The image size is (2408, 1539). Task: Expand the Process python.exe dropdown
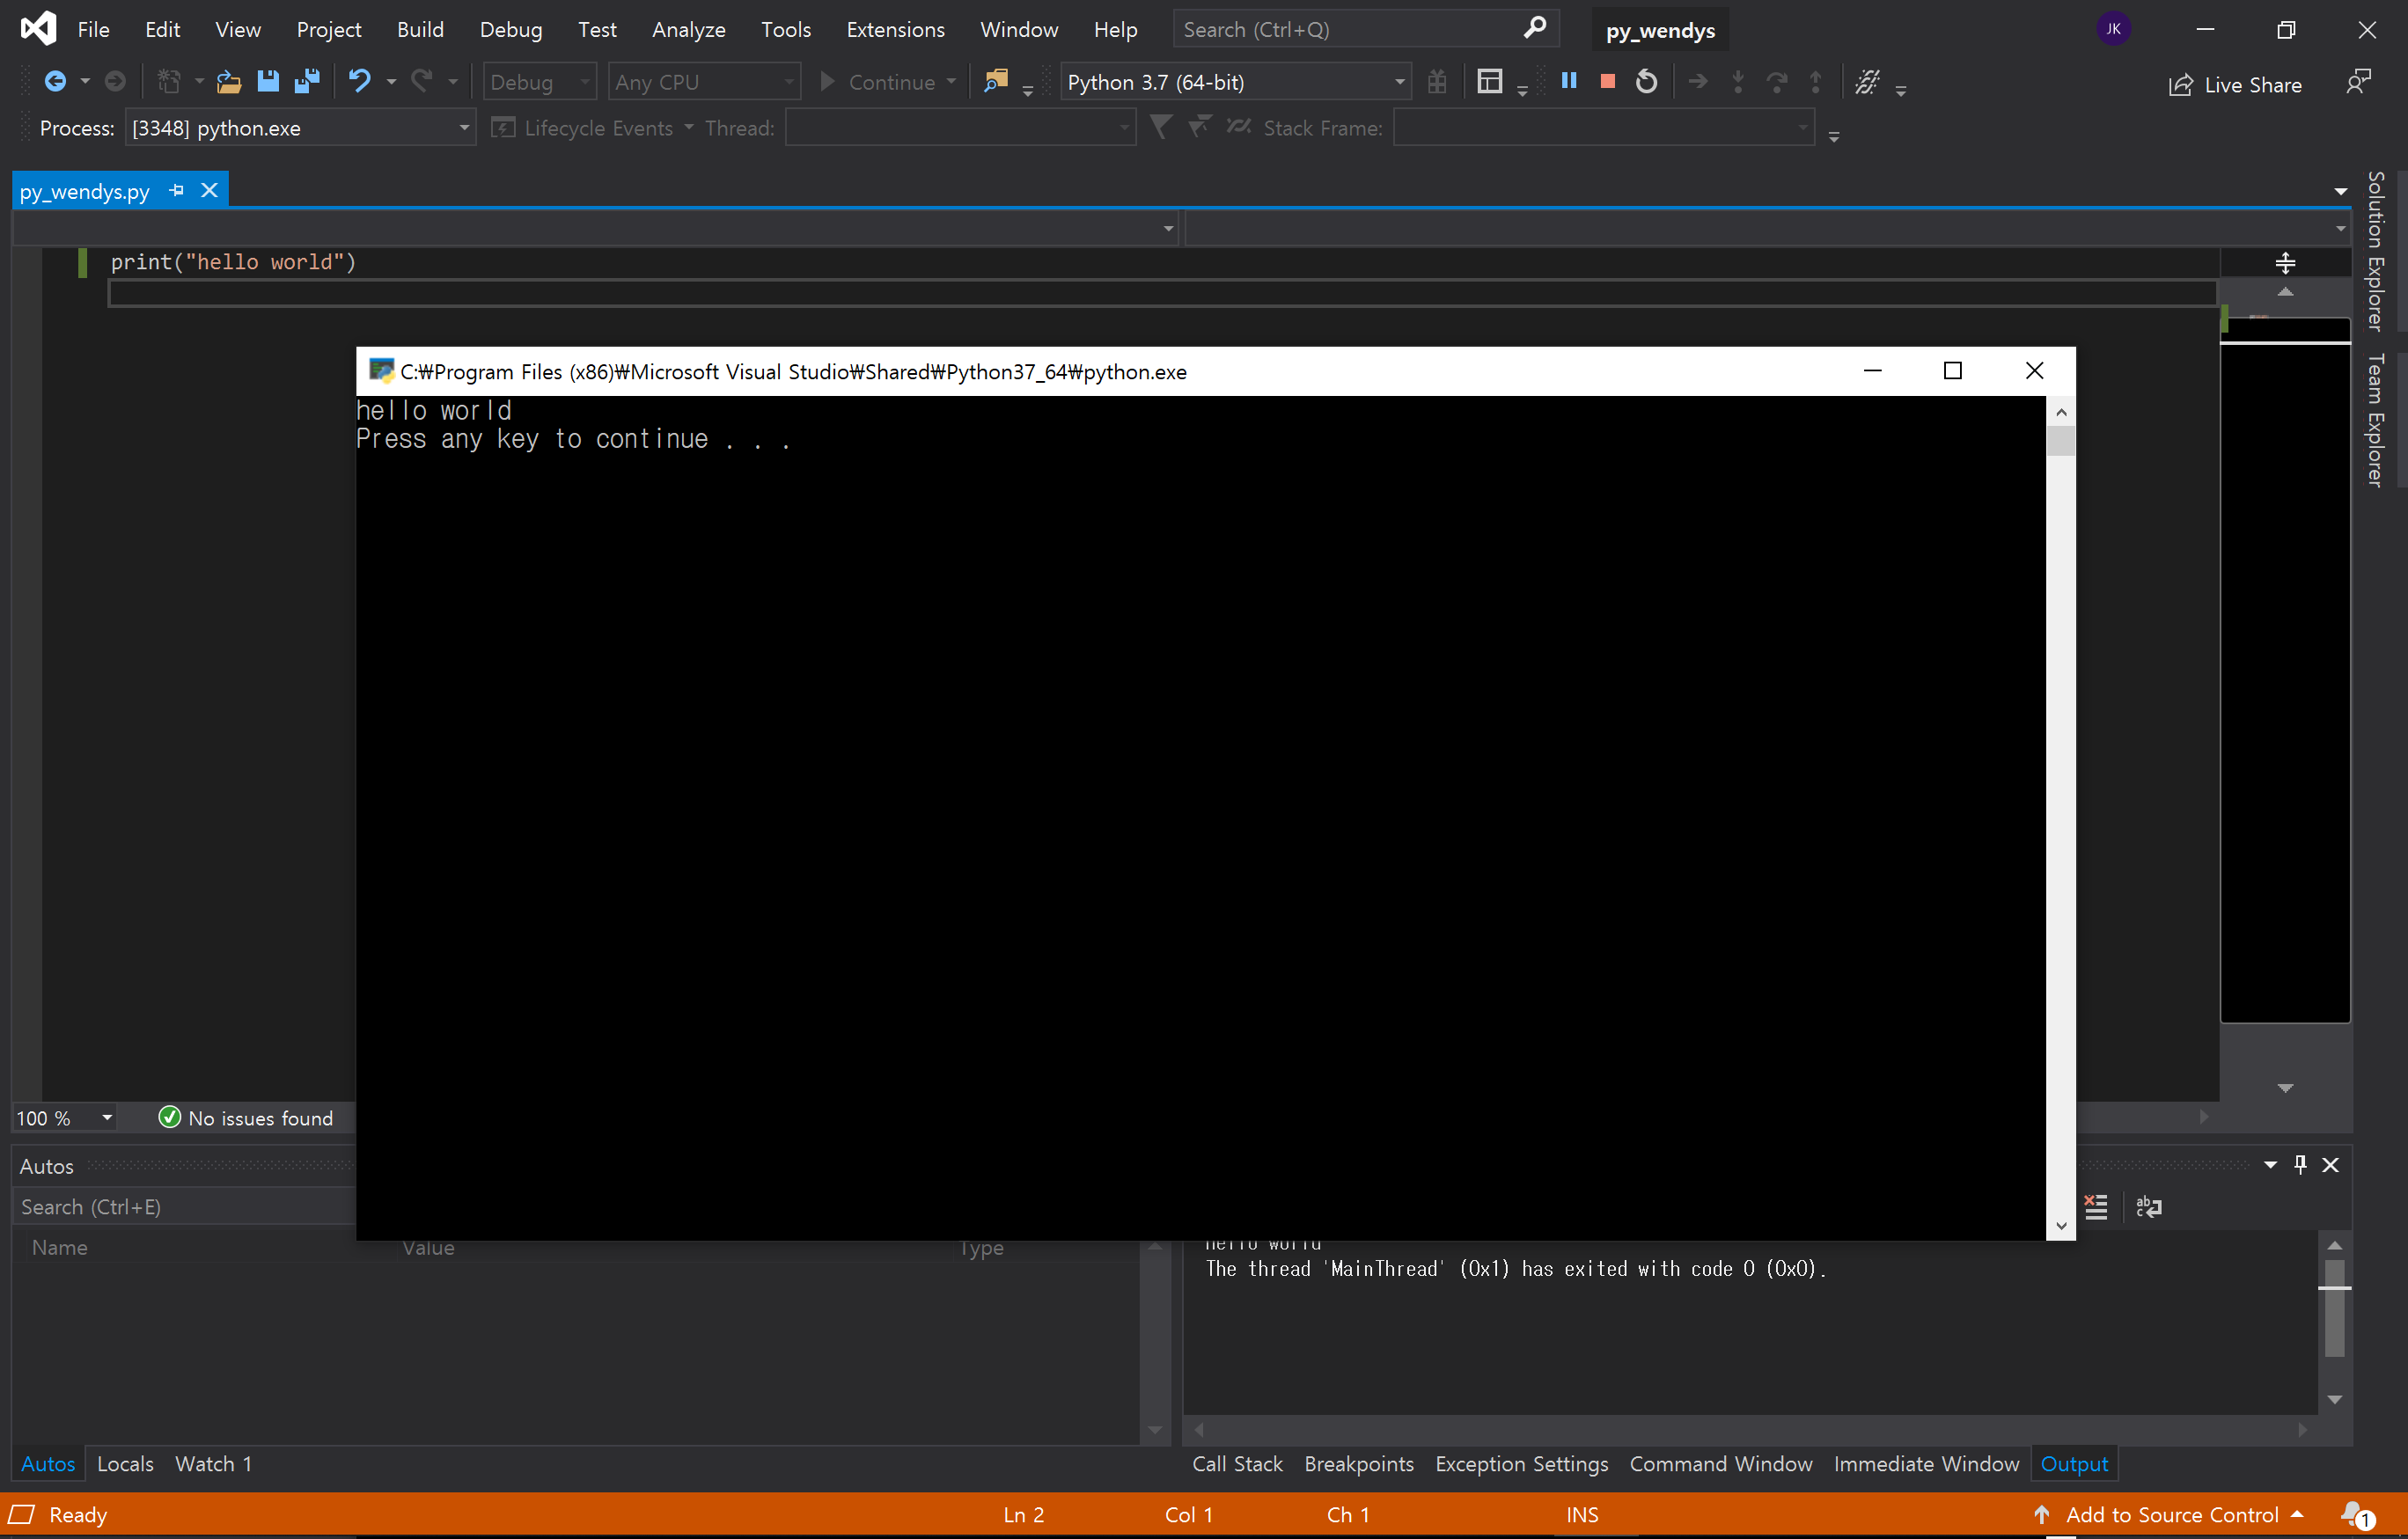[x=464, y=128]
